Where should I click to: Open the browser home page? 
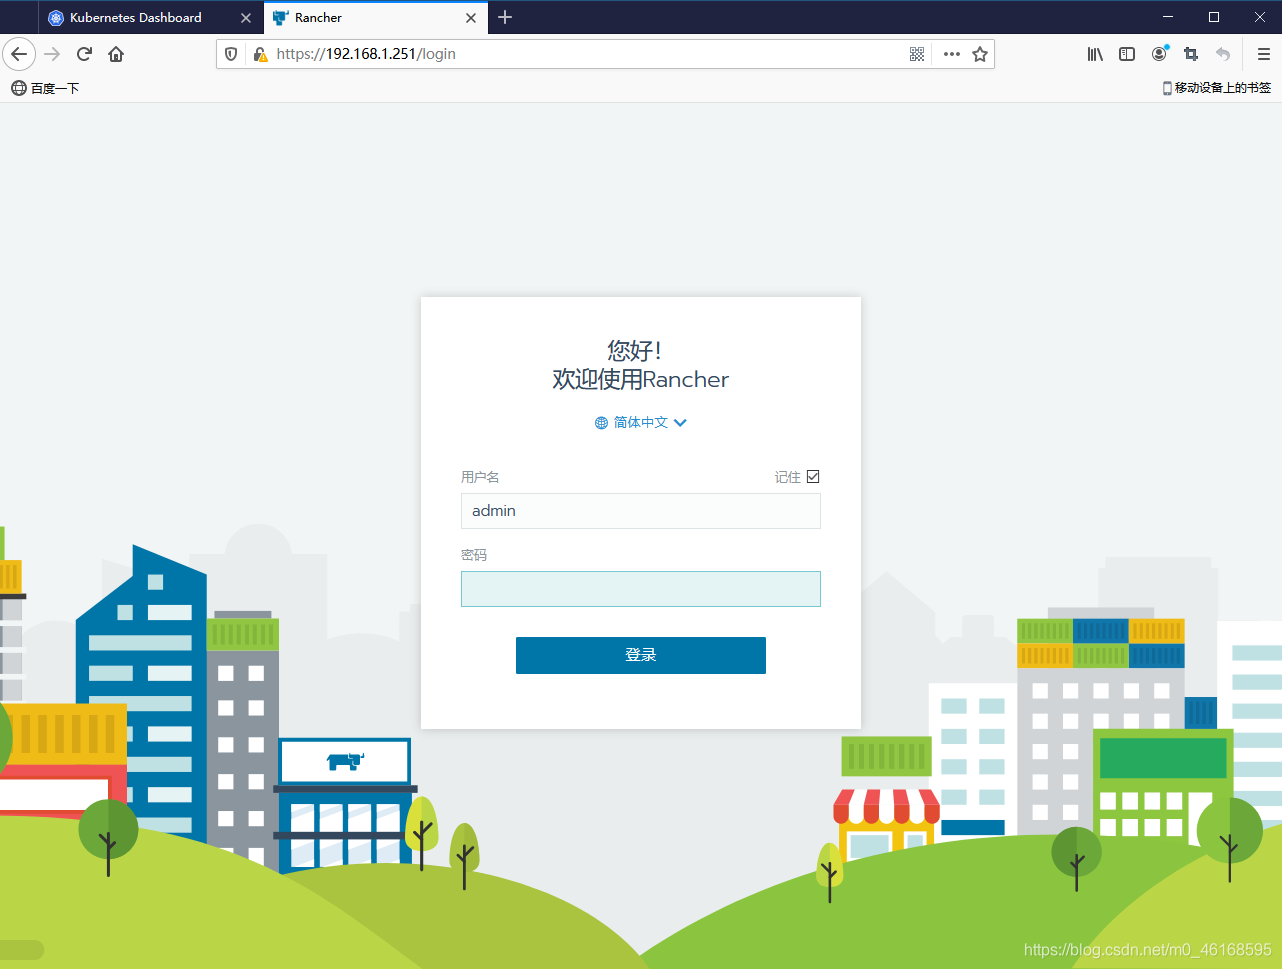(x=116, y=54)
